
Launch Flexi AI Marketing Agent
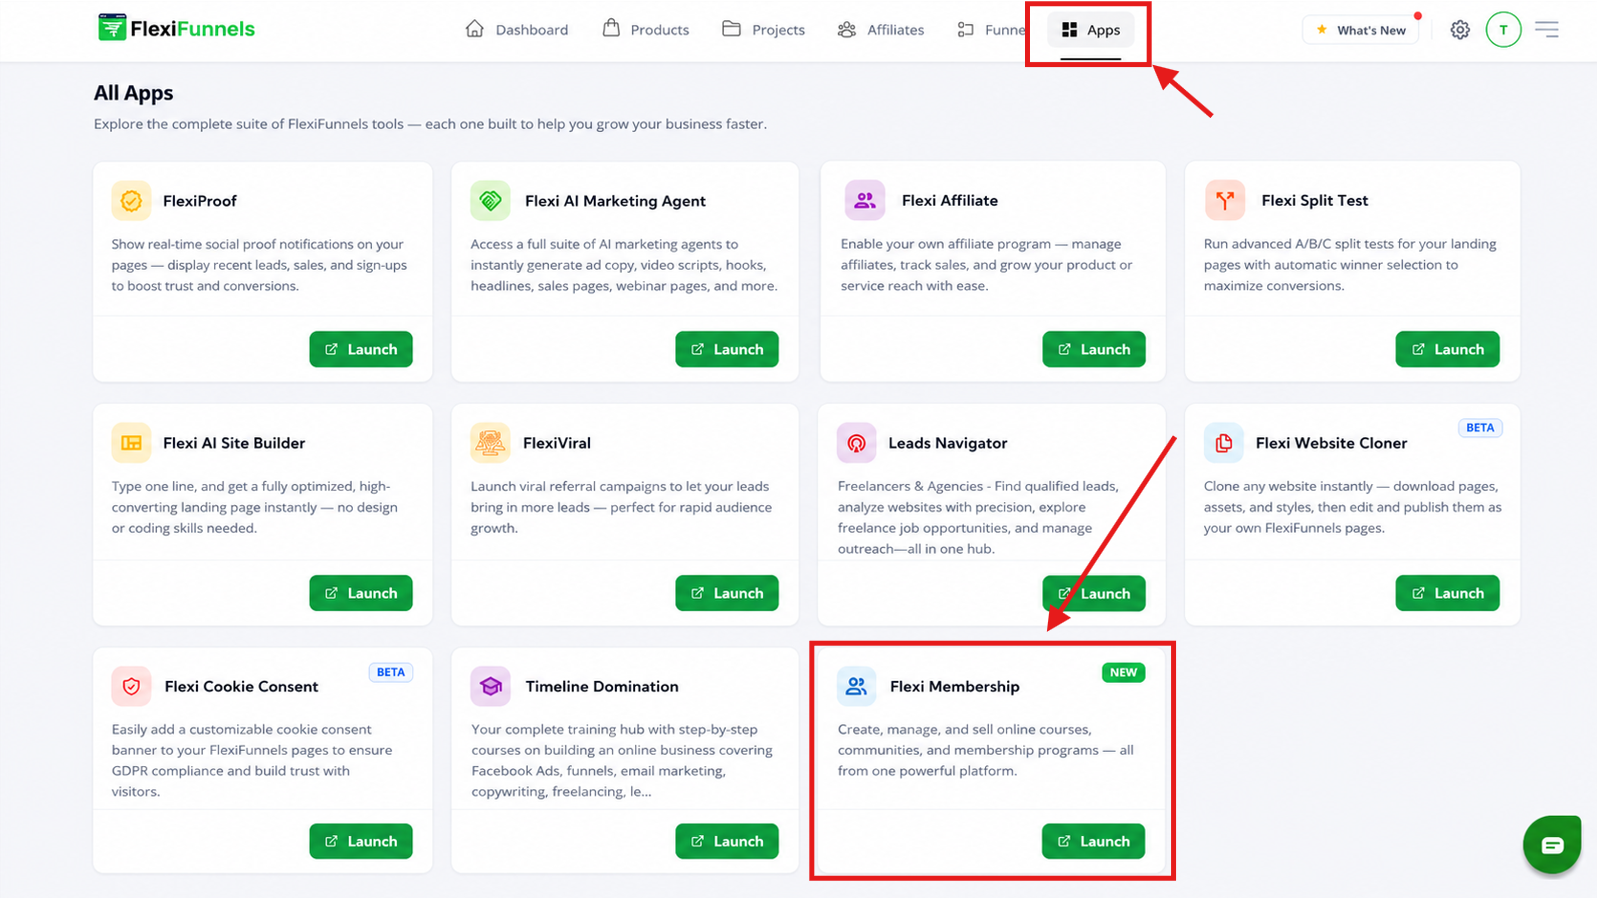pyautogui.click(x=727, y=349)
